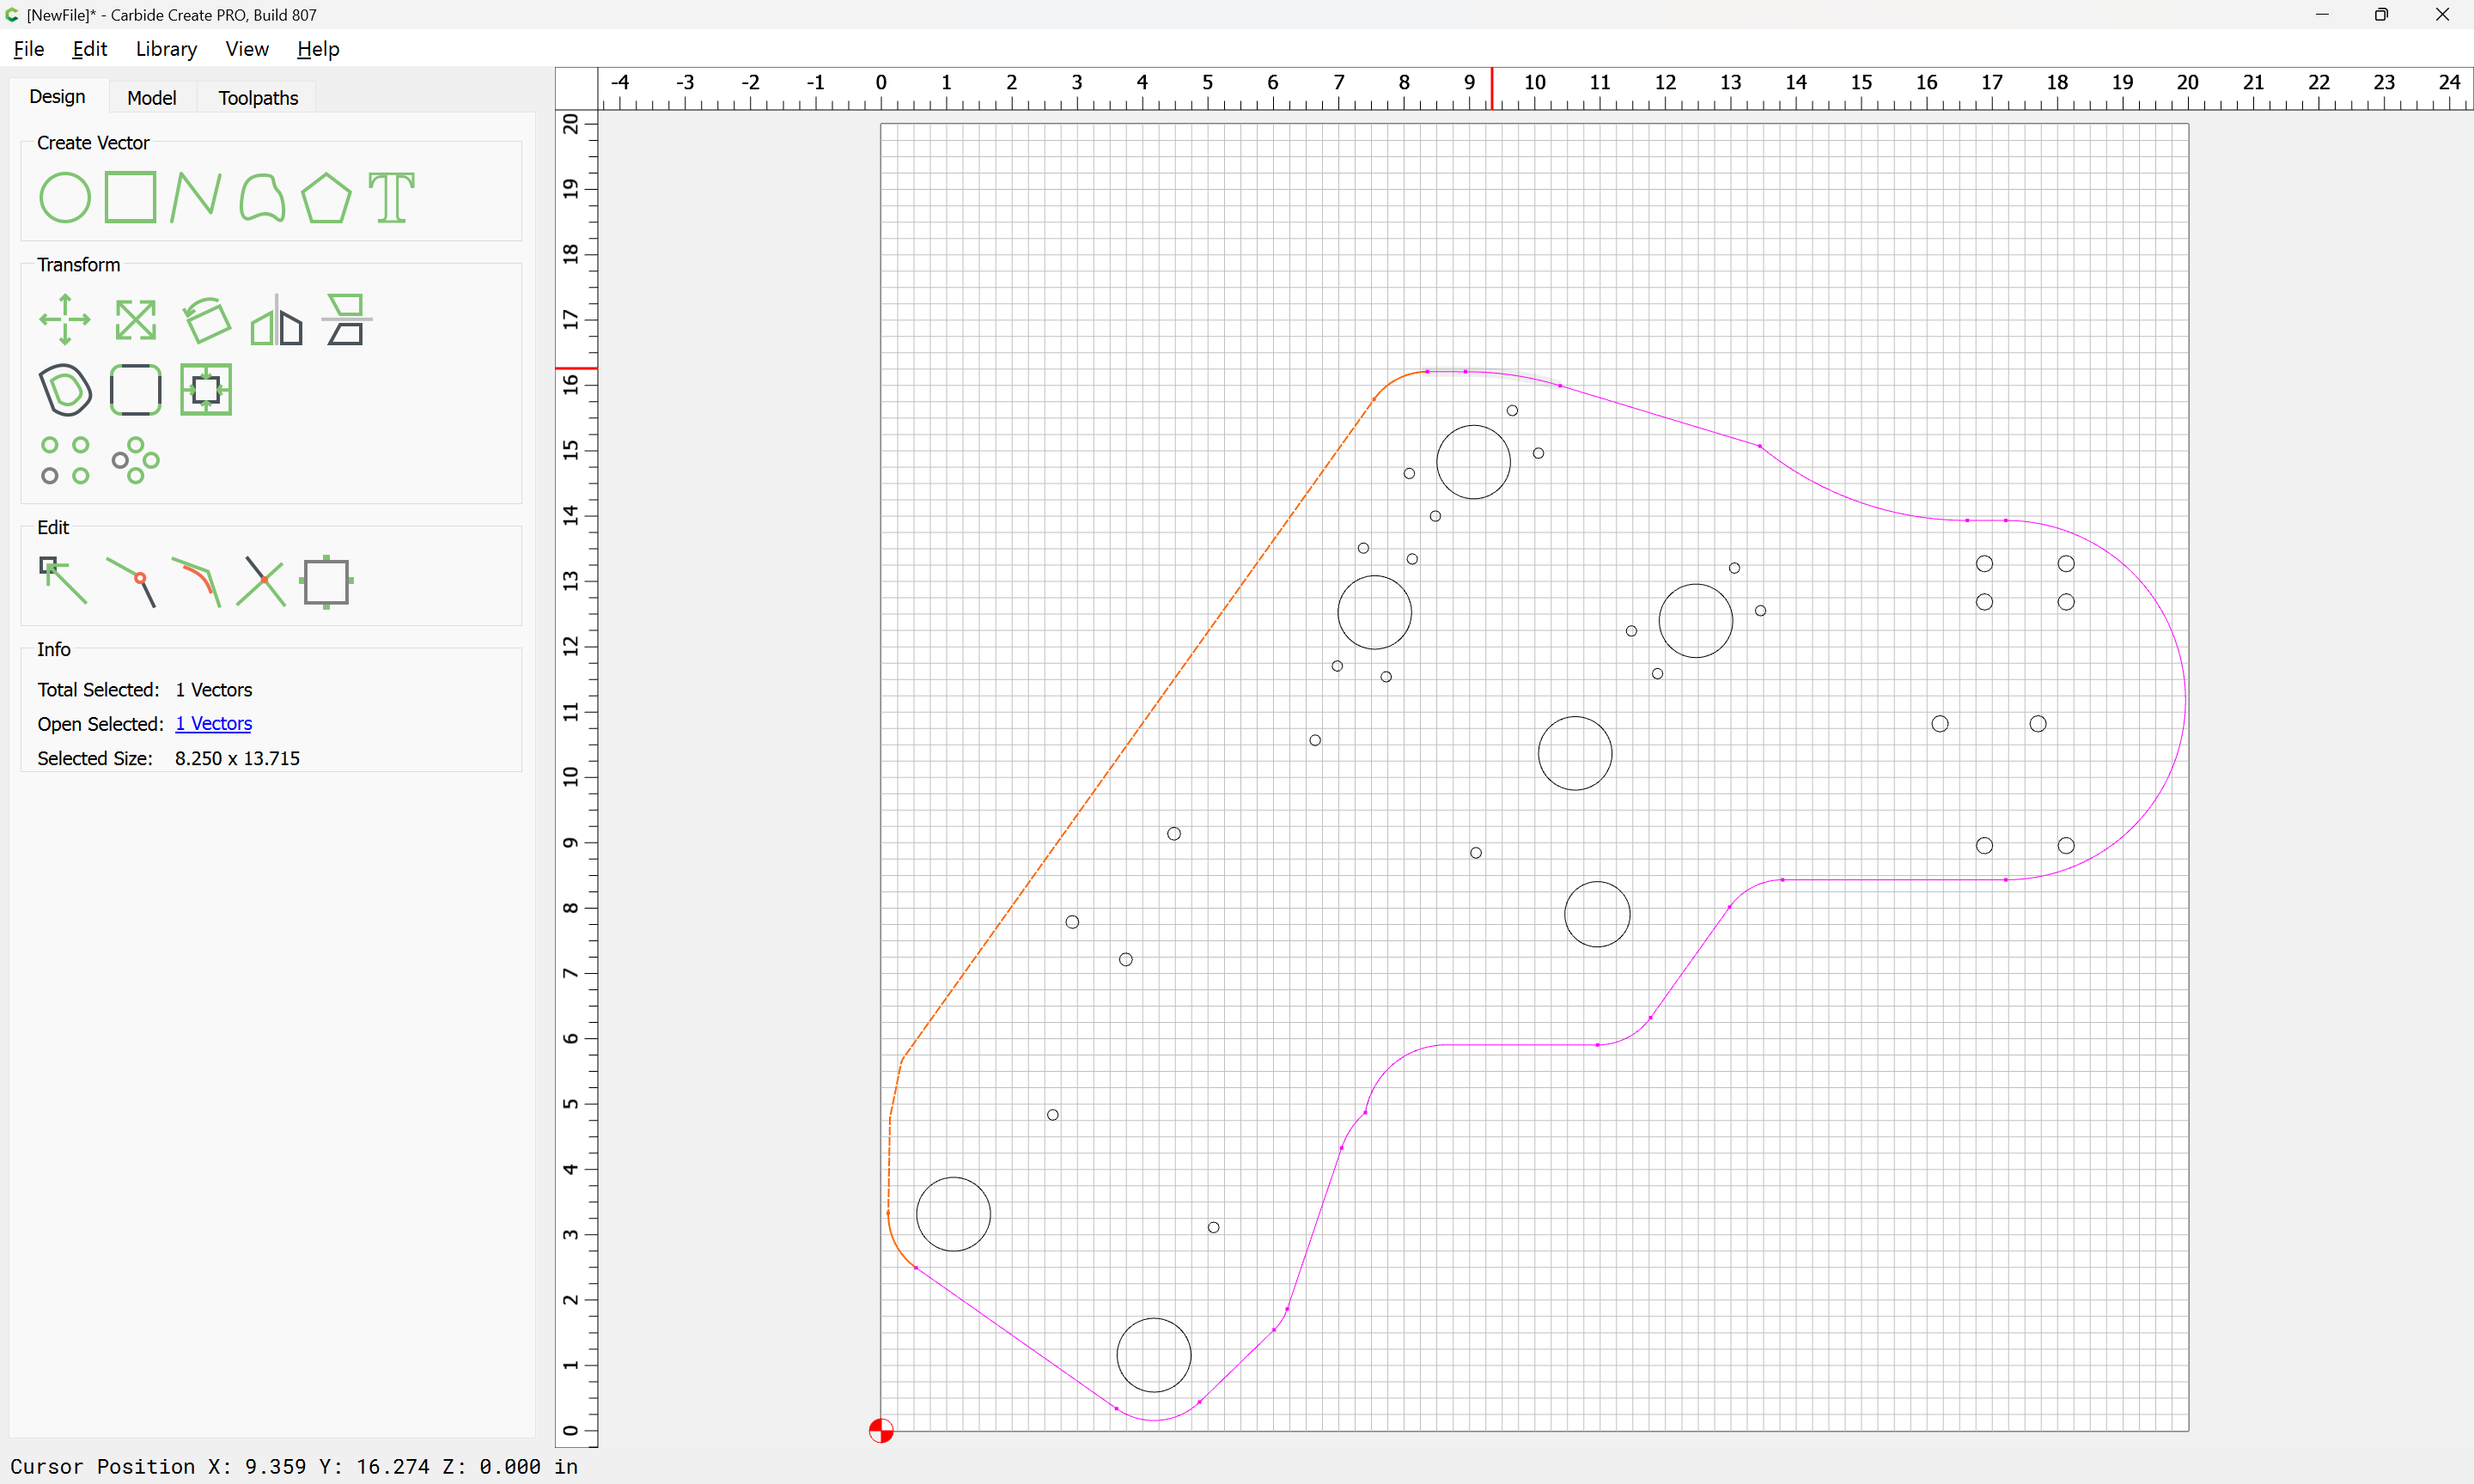Select the orange highlighted outline segment
This screenshot has height=1484, width=2474.
[x=1137, y=730]
